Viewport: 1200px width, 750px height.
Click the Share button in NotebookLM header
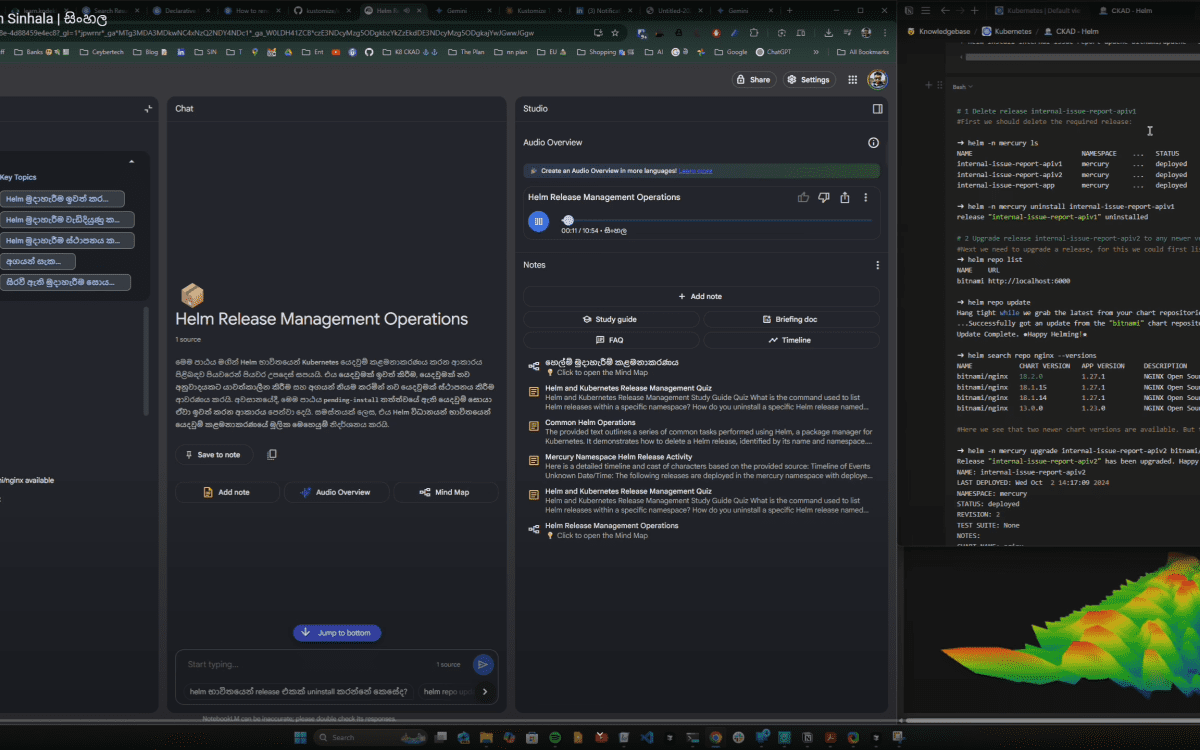click(753, 79)
